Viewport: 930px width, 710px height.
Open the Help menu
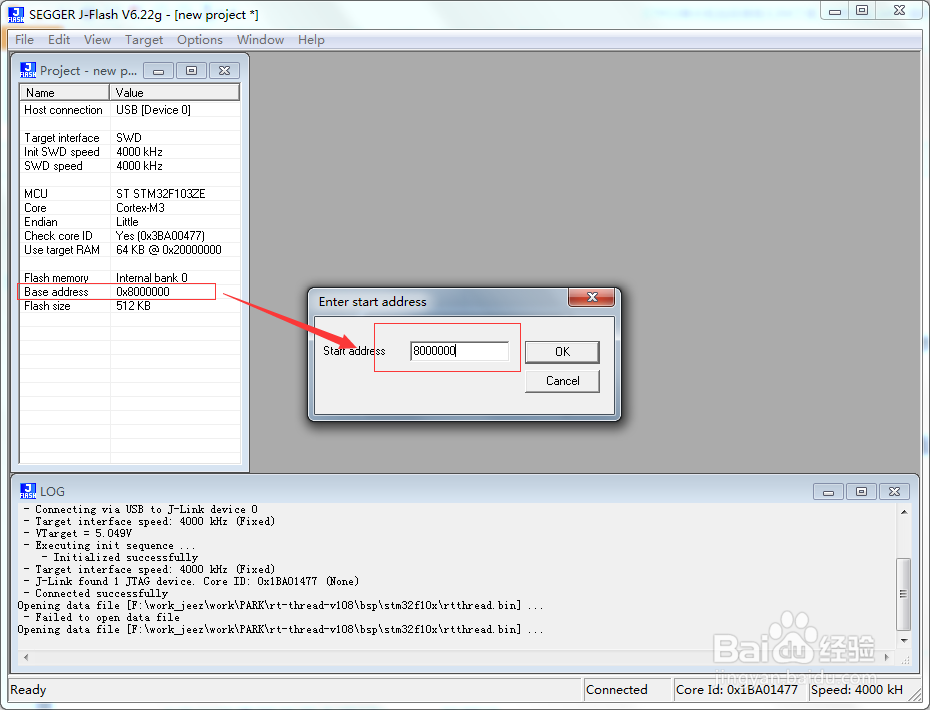coord(311,40)
